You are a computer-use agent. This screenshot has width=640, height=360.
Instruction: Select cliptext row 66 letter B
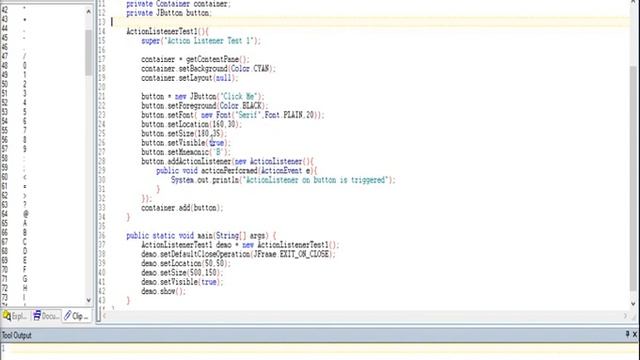click(25, 232)
